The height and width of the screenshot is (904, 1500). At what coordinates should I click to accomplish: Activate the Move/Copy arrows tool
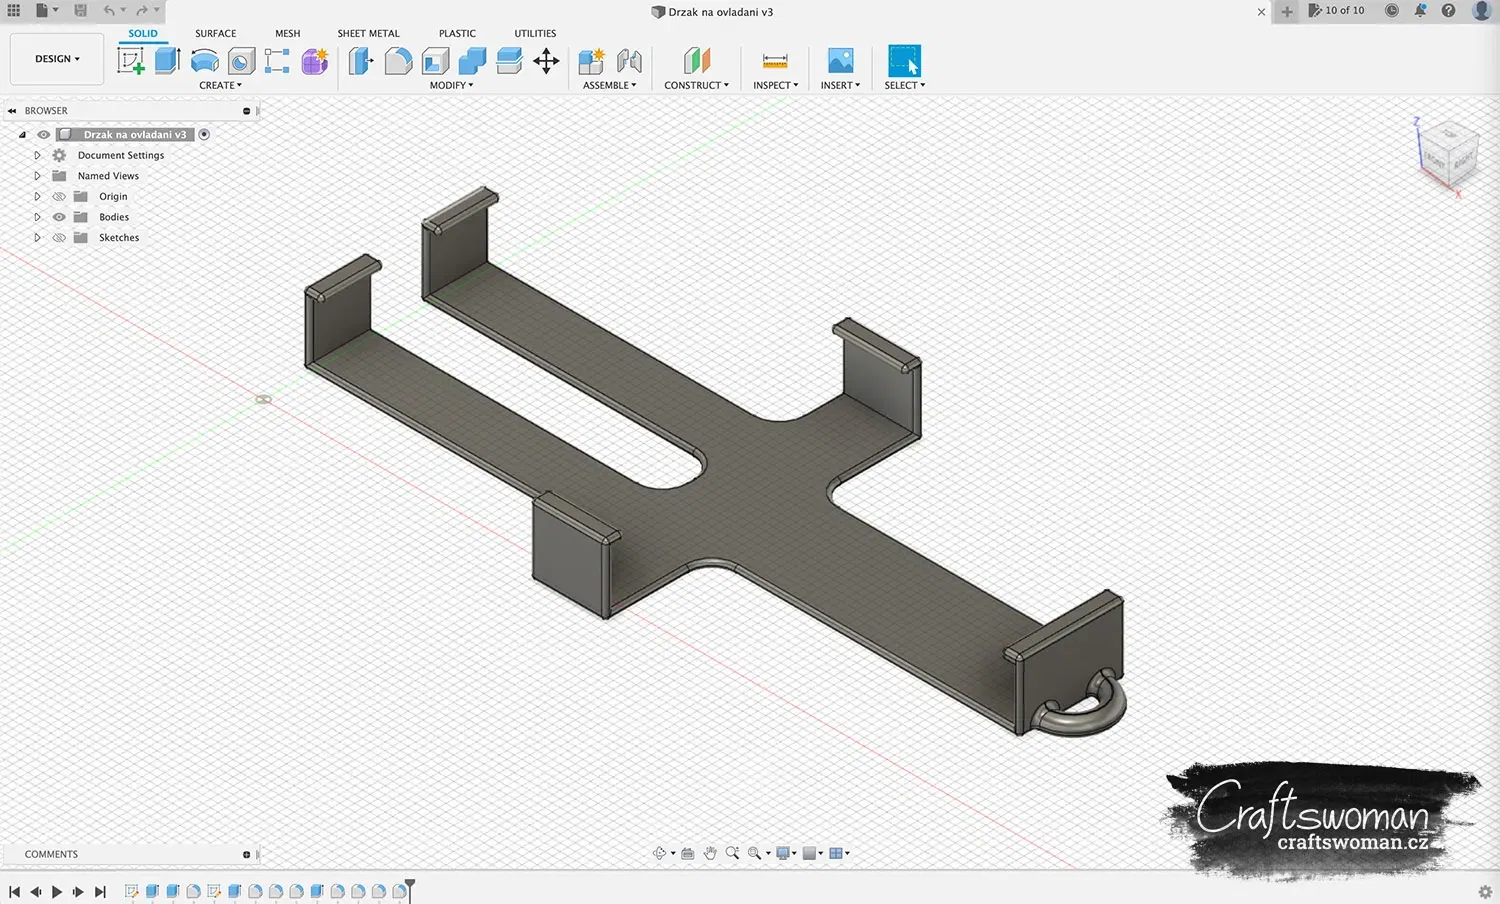click(546, 61)
